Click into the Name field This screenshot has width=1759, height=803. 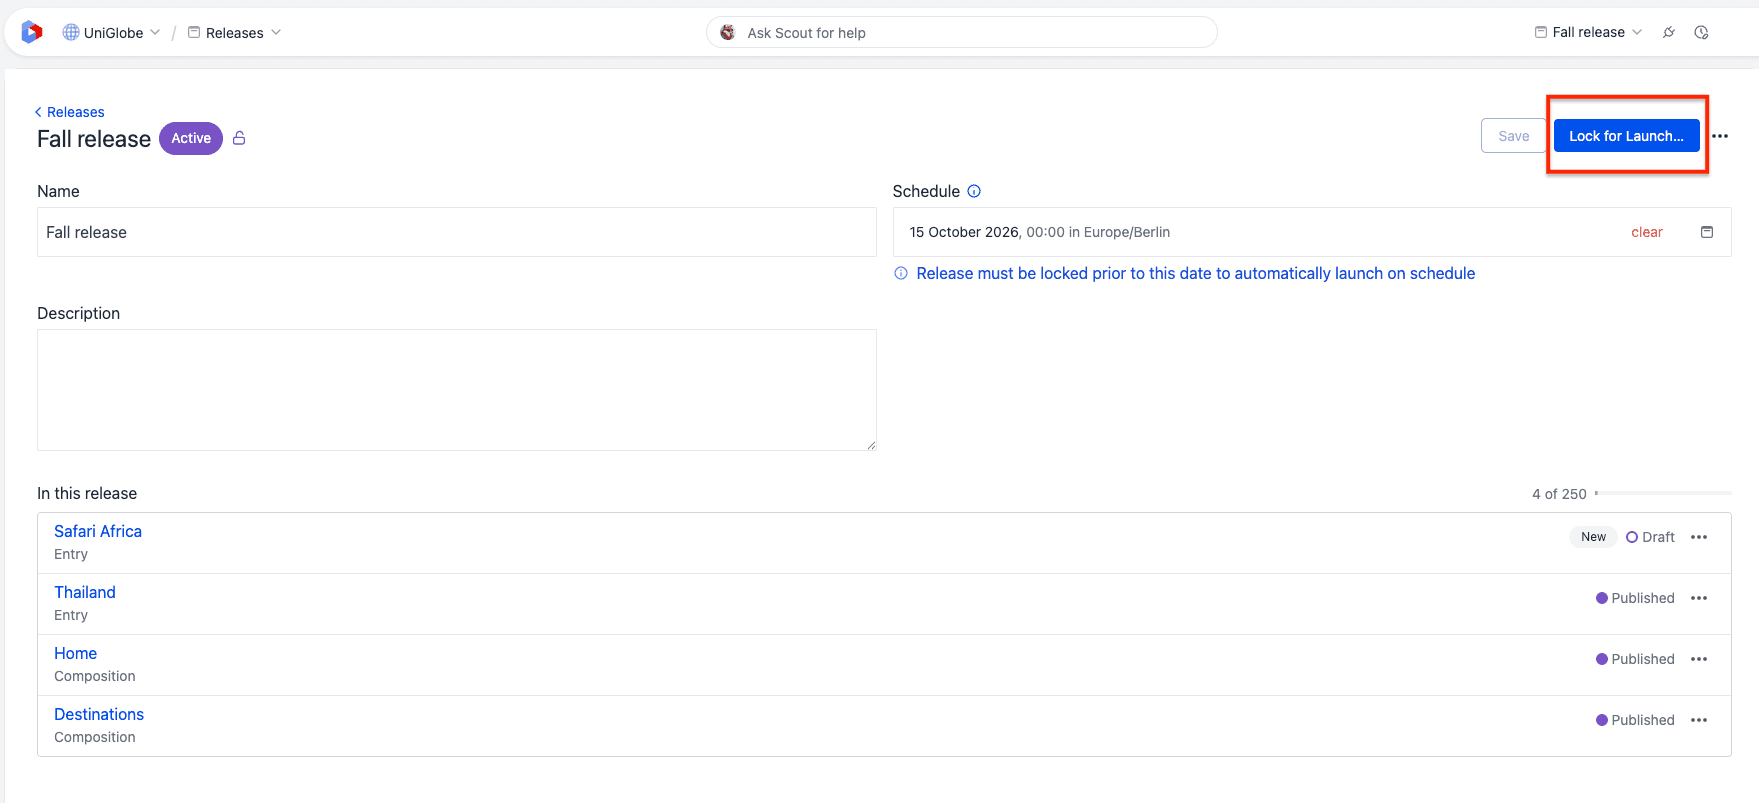[457, 232]
